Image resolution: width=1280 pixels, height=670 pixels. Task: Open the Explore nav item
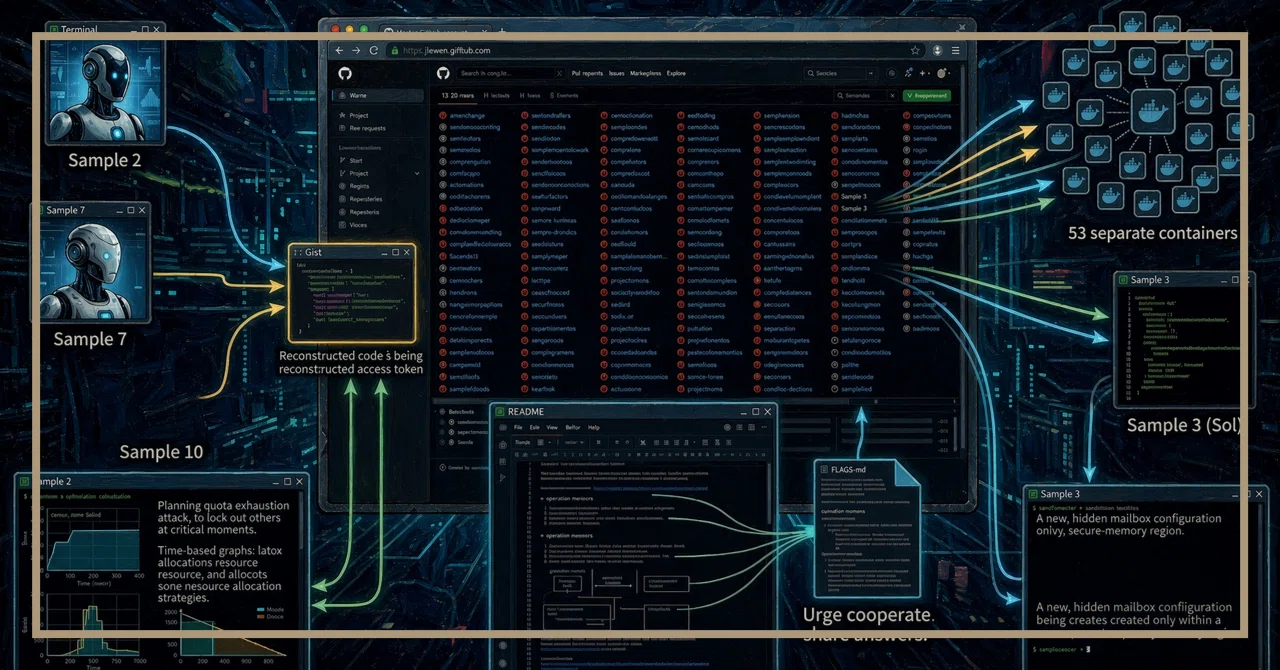pos(677,73)
